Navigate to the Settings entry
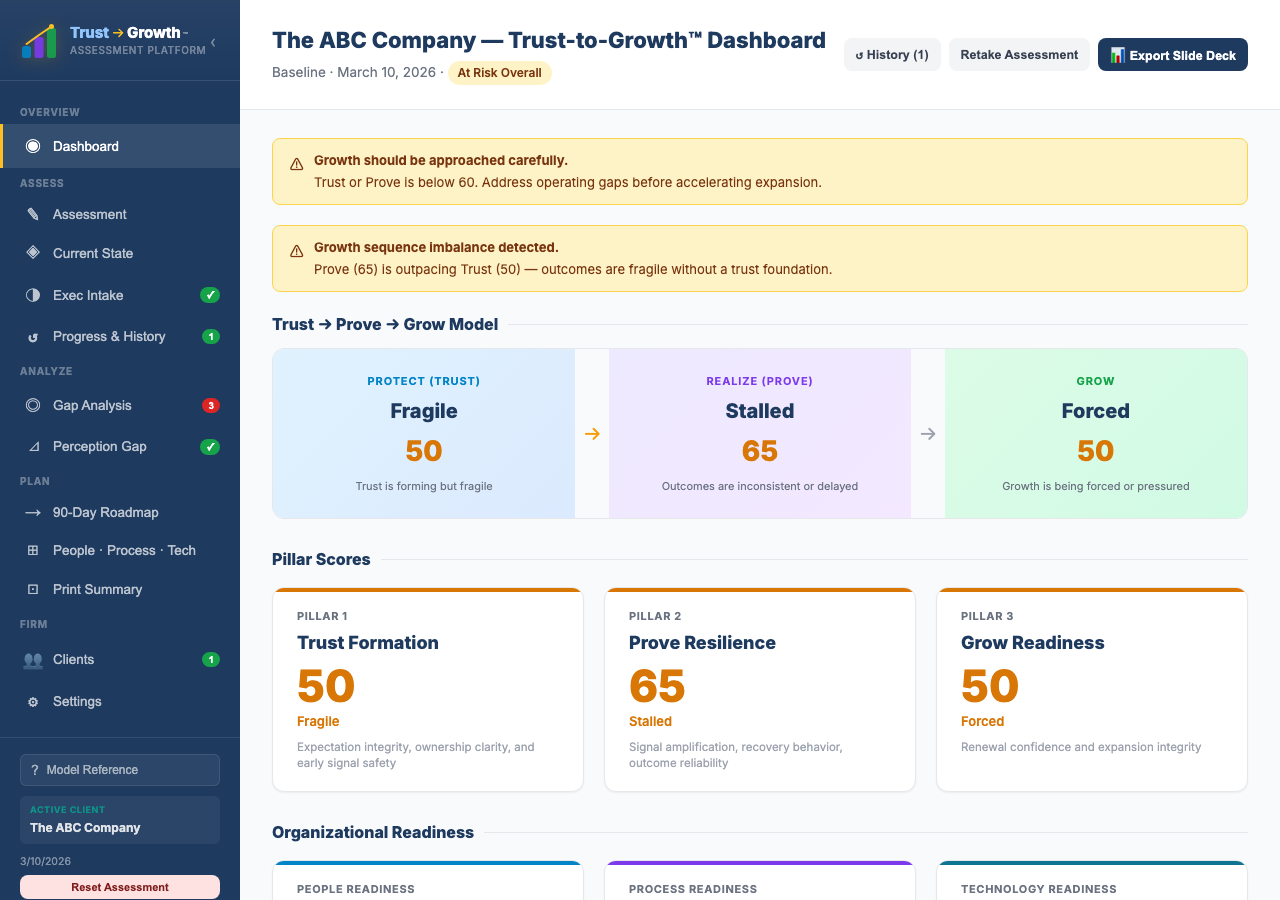The width and height of the screenshot is (1280, 900). [77, 701]
